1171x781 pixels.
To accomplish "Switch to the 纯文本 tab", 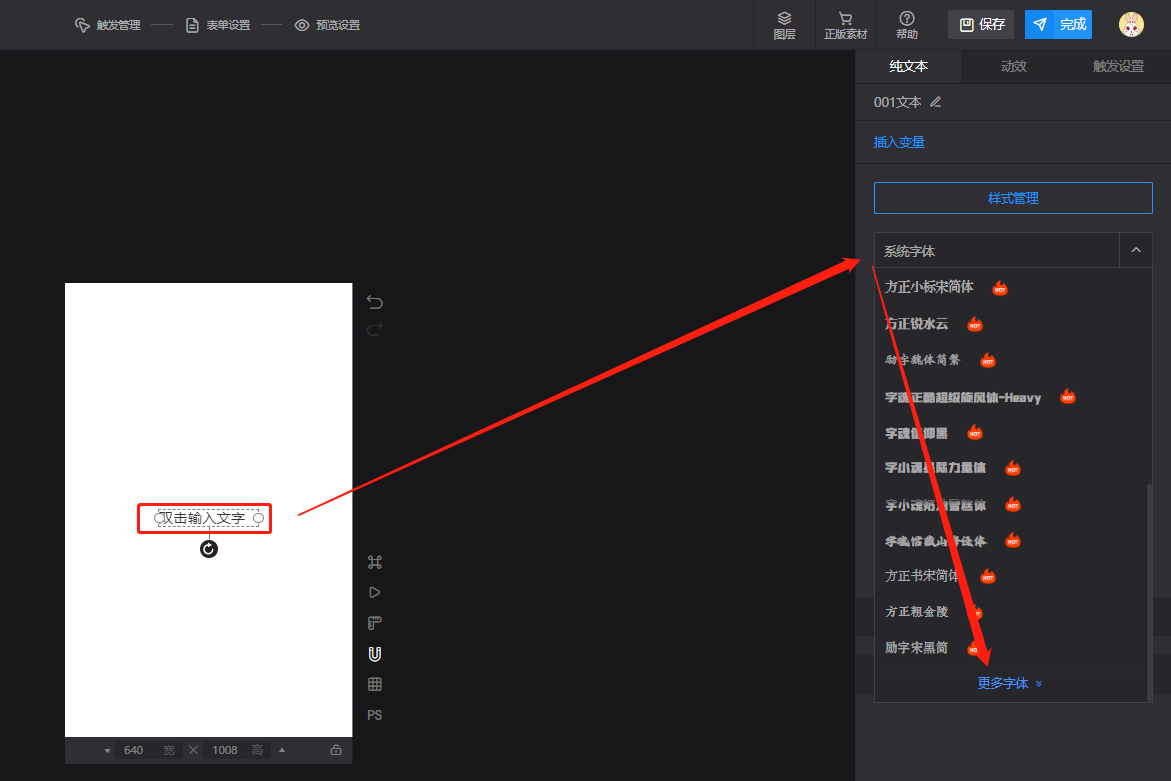I will [908, 66].
